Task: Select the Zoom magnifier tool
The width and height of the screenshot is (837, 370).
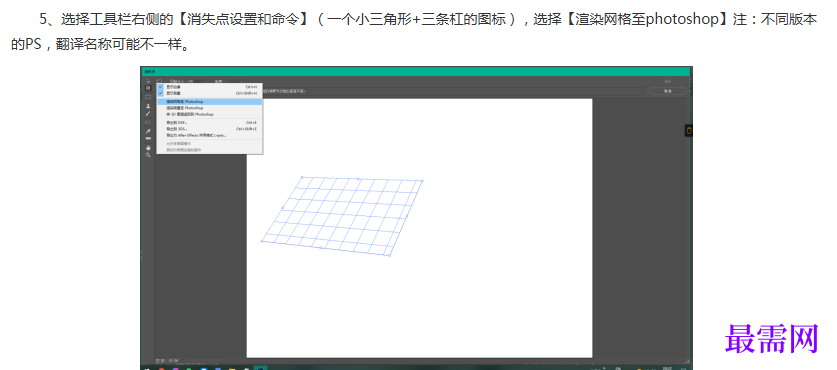Action: click(x=148, y=155)
